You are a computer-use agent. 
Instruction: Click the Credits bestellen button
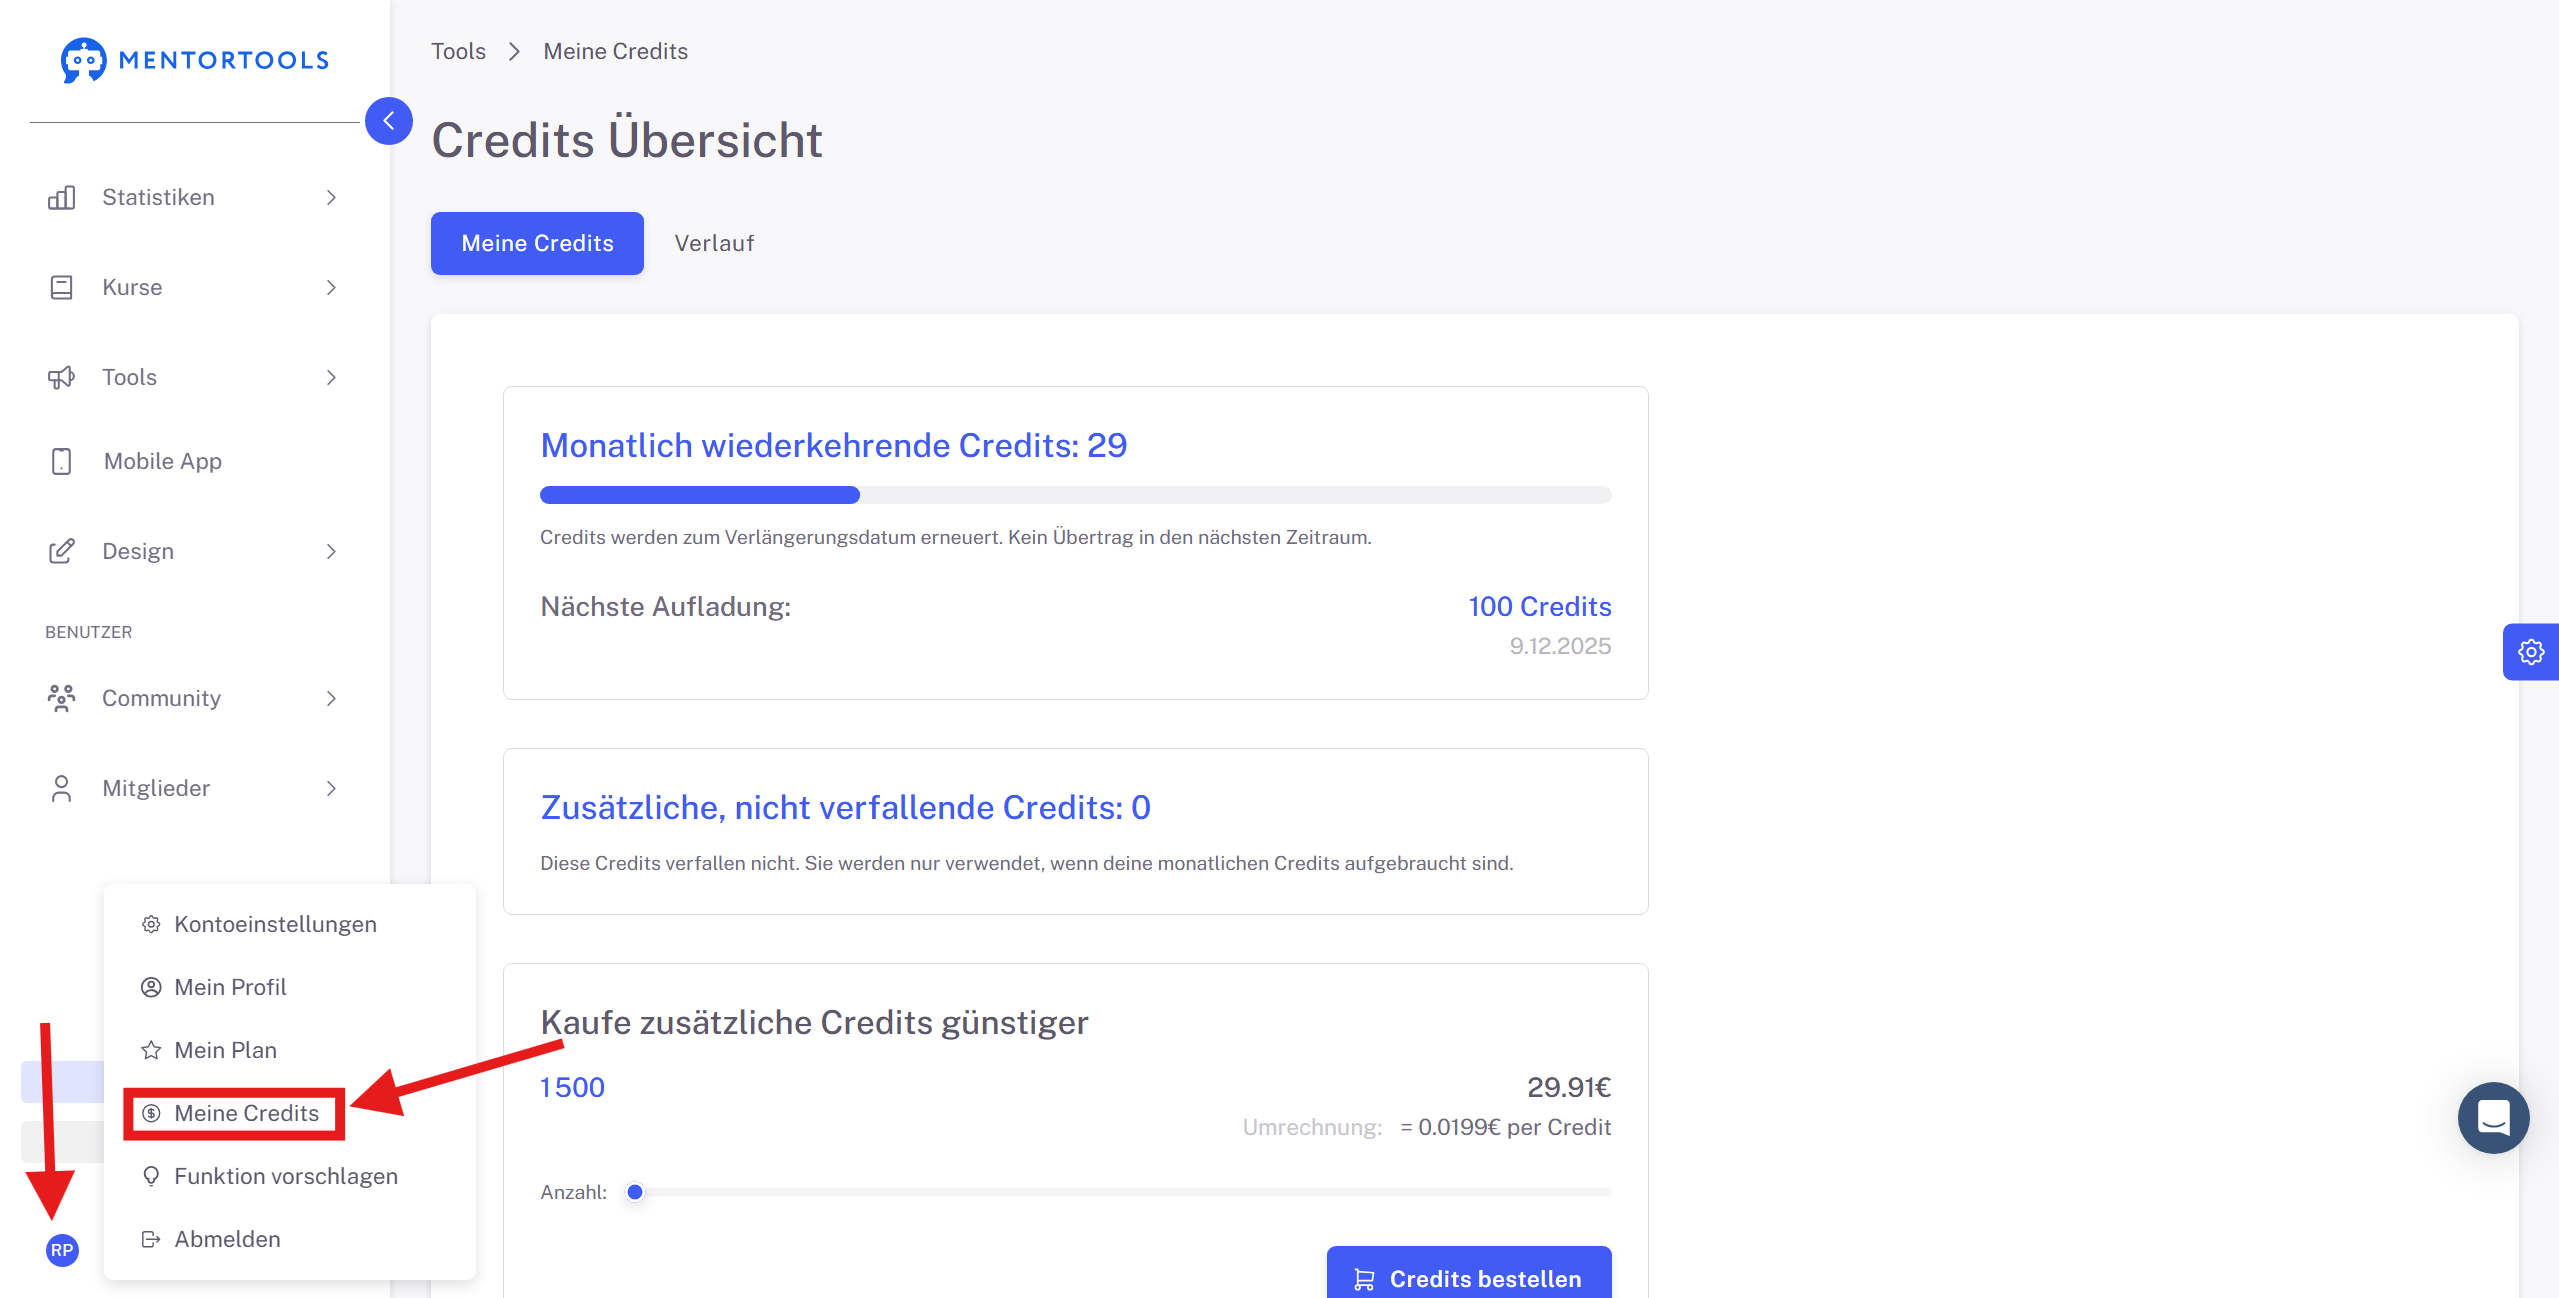tap(1468, 1275)
